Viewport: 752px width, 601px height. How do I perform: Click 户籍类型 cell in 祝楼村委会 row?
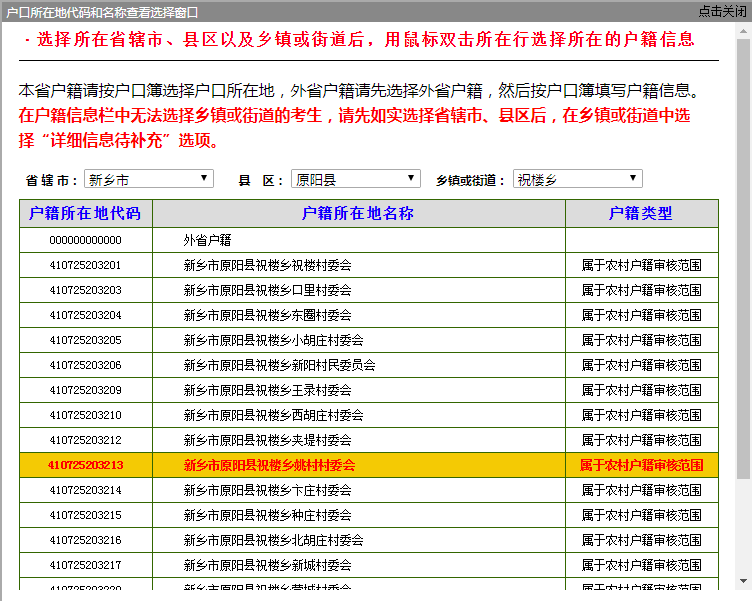tap(642, 265)
